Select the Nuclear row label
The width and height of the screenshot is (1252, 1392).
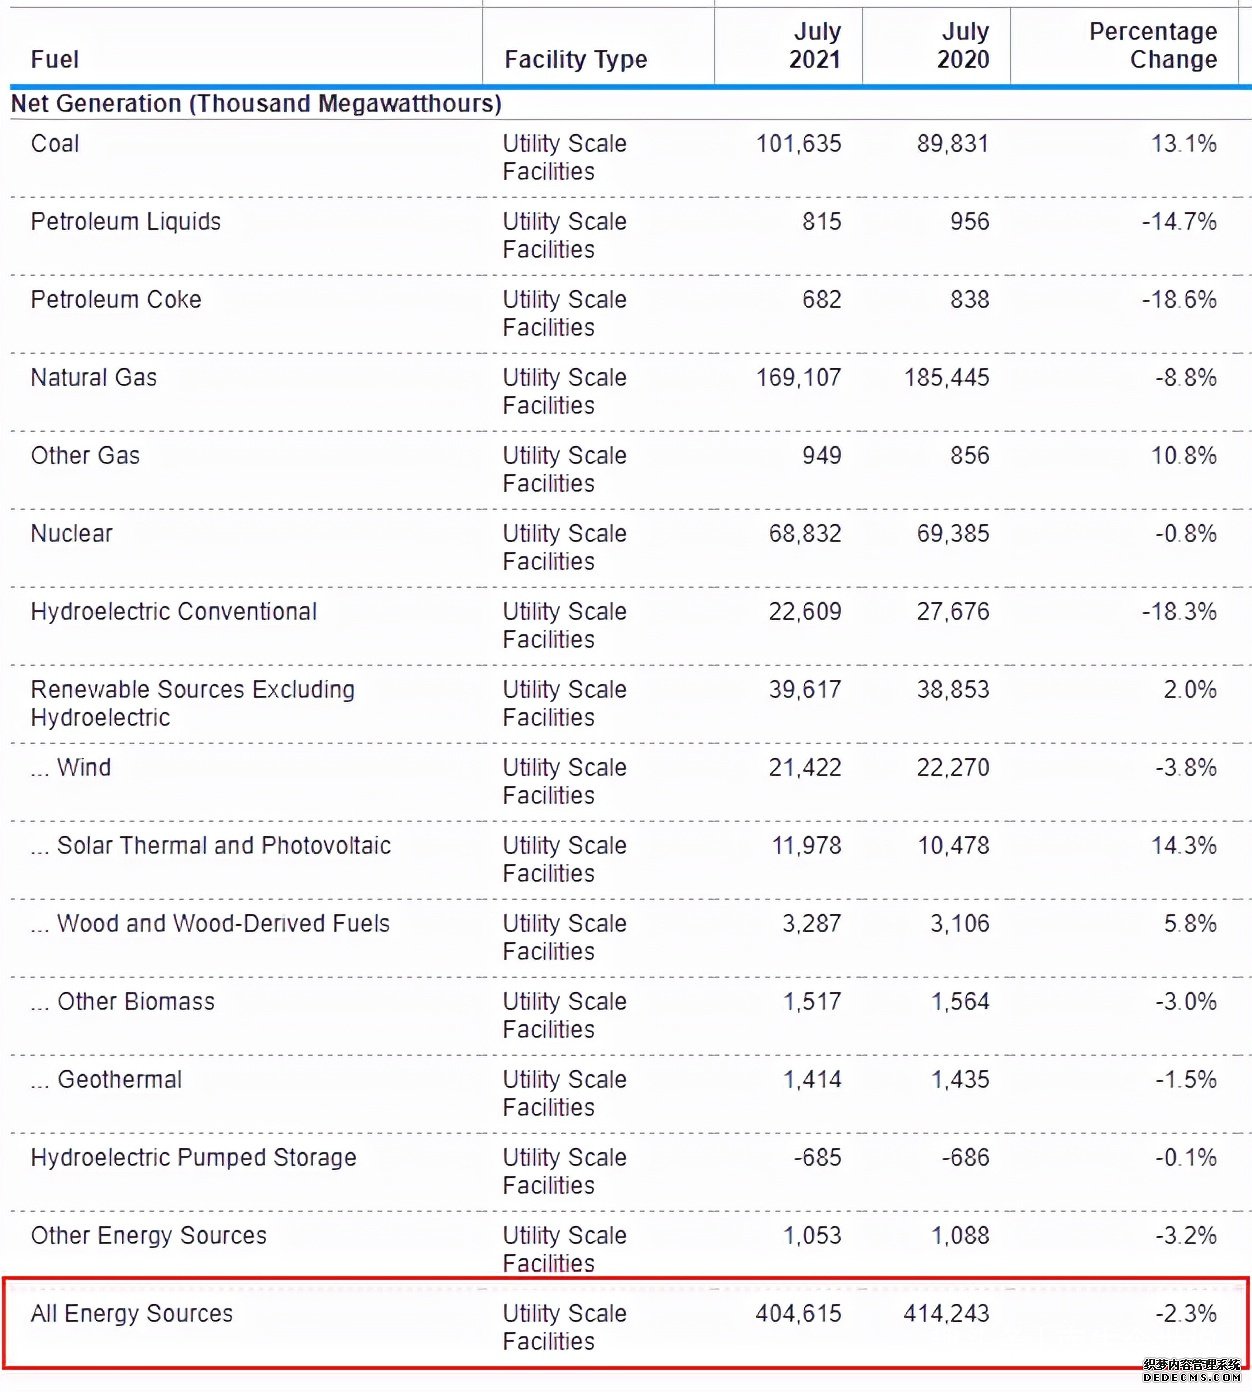pyautogui.click(x=72, y=534)
